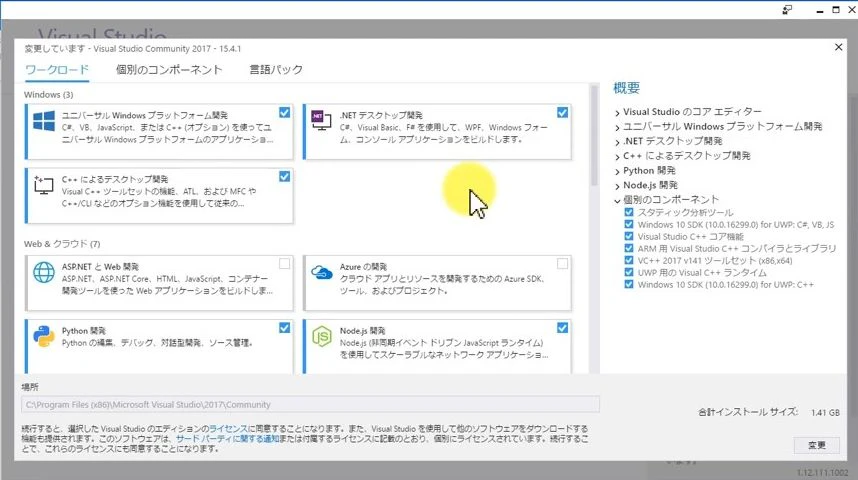Click the Web & クラウド (7) heading

tap(62, 244)
